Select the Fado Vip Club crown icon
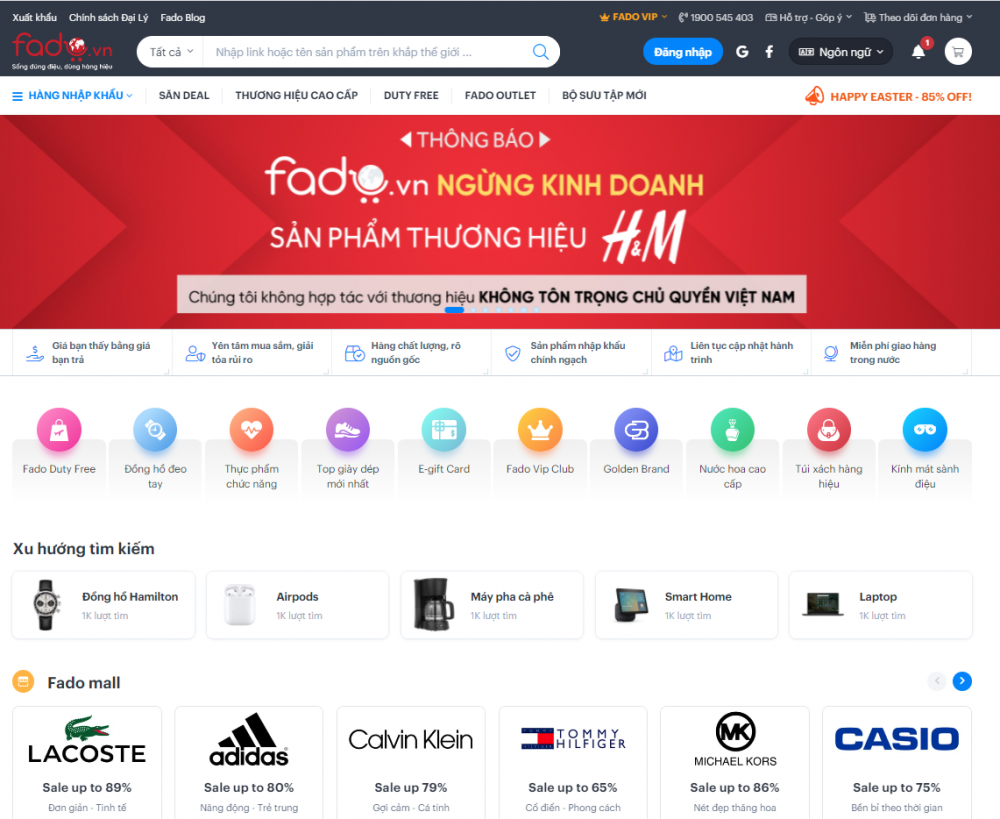1000x819 pixels. point(539,427)
